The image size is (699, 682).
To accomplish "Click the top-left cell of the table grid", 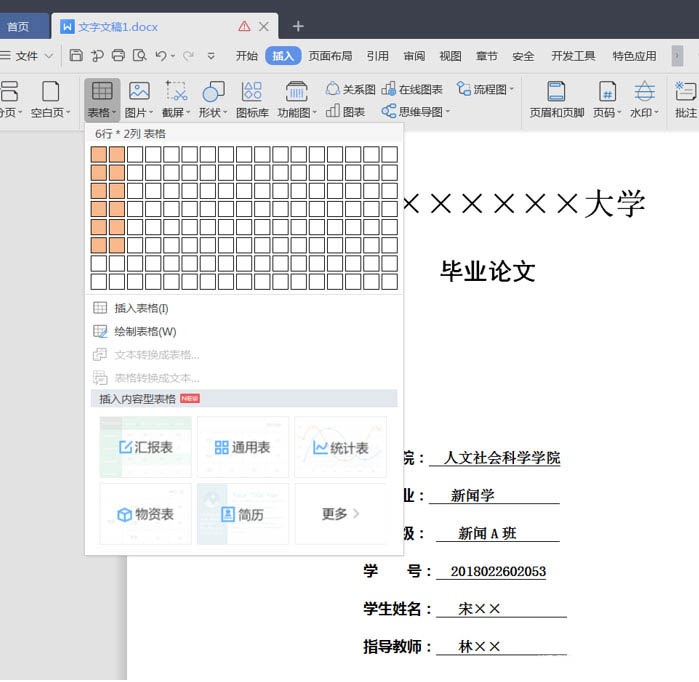I will [99, 154].
